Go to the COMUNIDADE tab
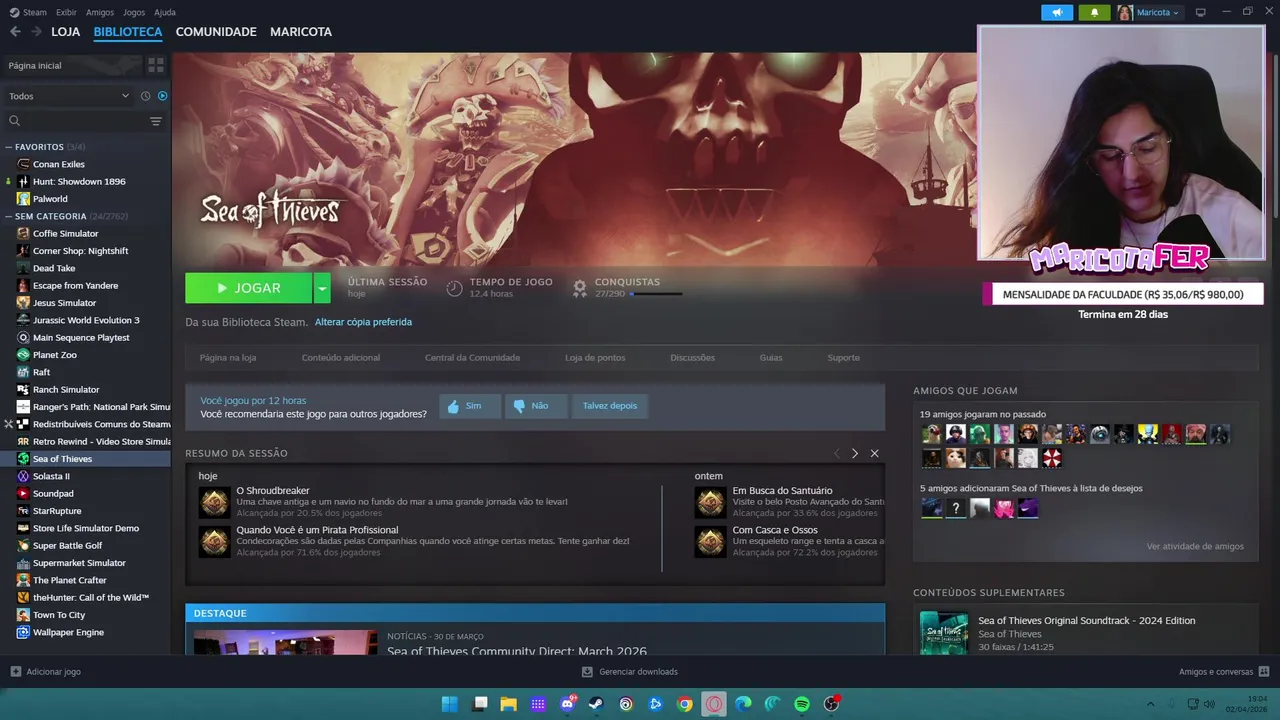The image size is (1280, 720). click(x=216, y=32)
